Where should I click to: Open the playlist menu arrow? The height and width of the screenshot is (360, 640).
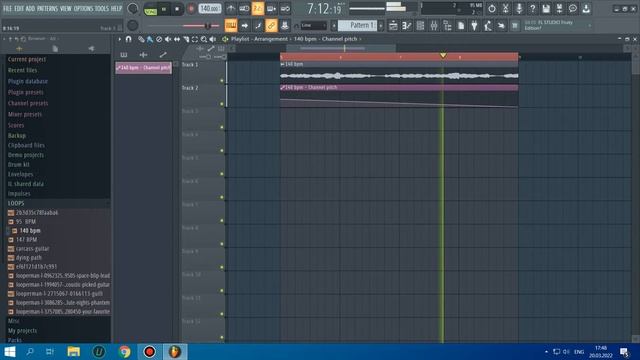pyautogui.click(x=120, y=39)
